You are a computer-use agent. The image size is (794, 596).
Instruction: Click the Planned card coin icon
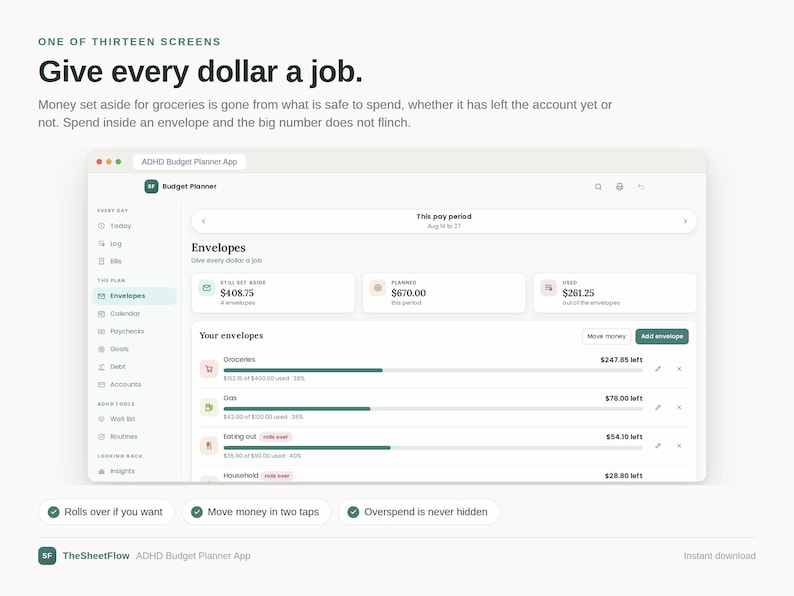377,288
